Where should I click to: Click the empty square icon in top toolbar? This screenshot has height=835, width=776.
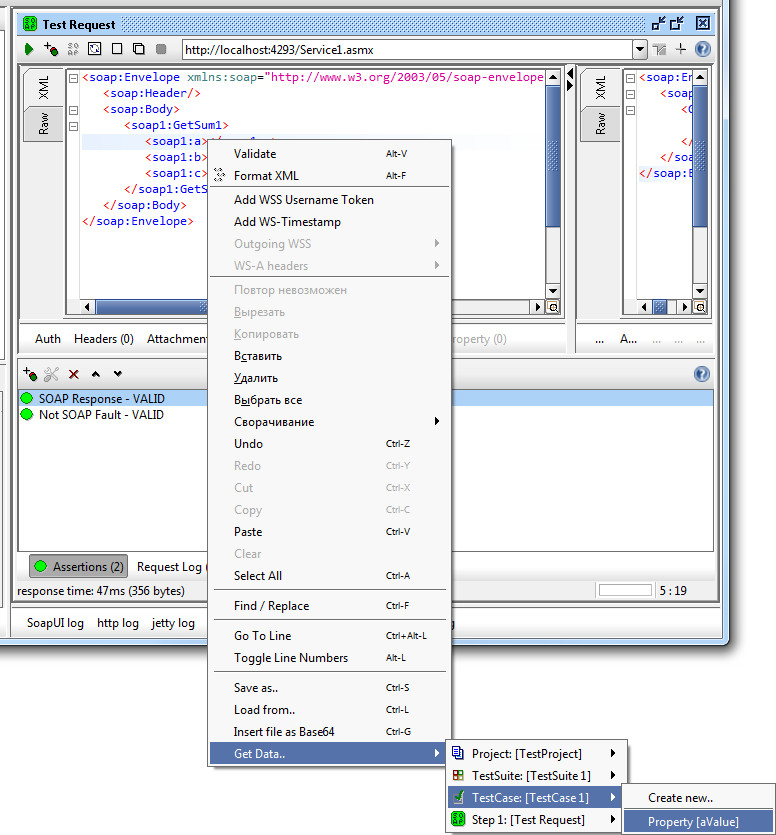(x=117, y=49)
